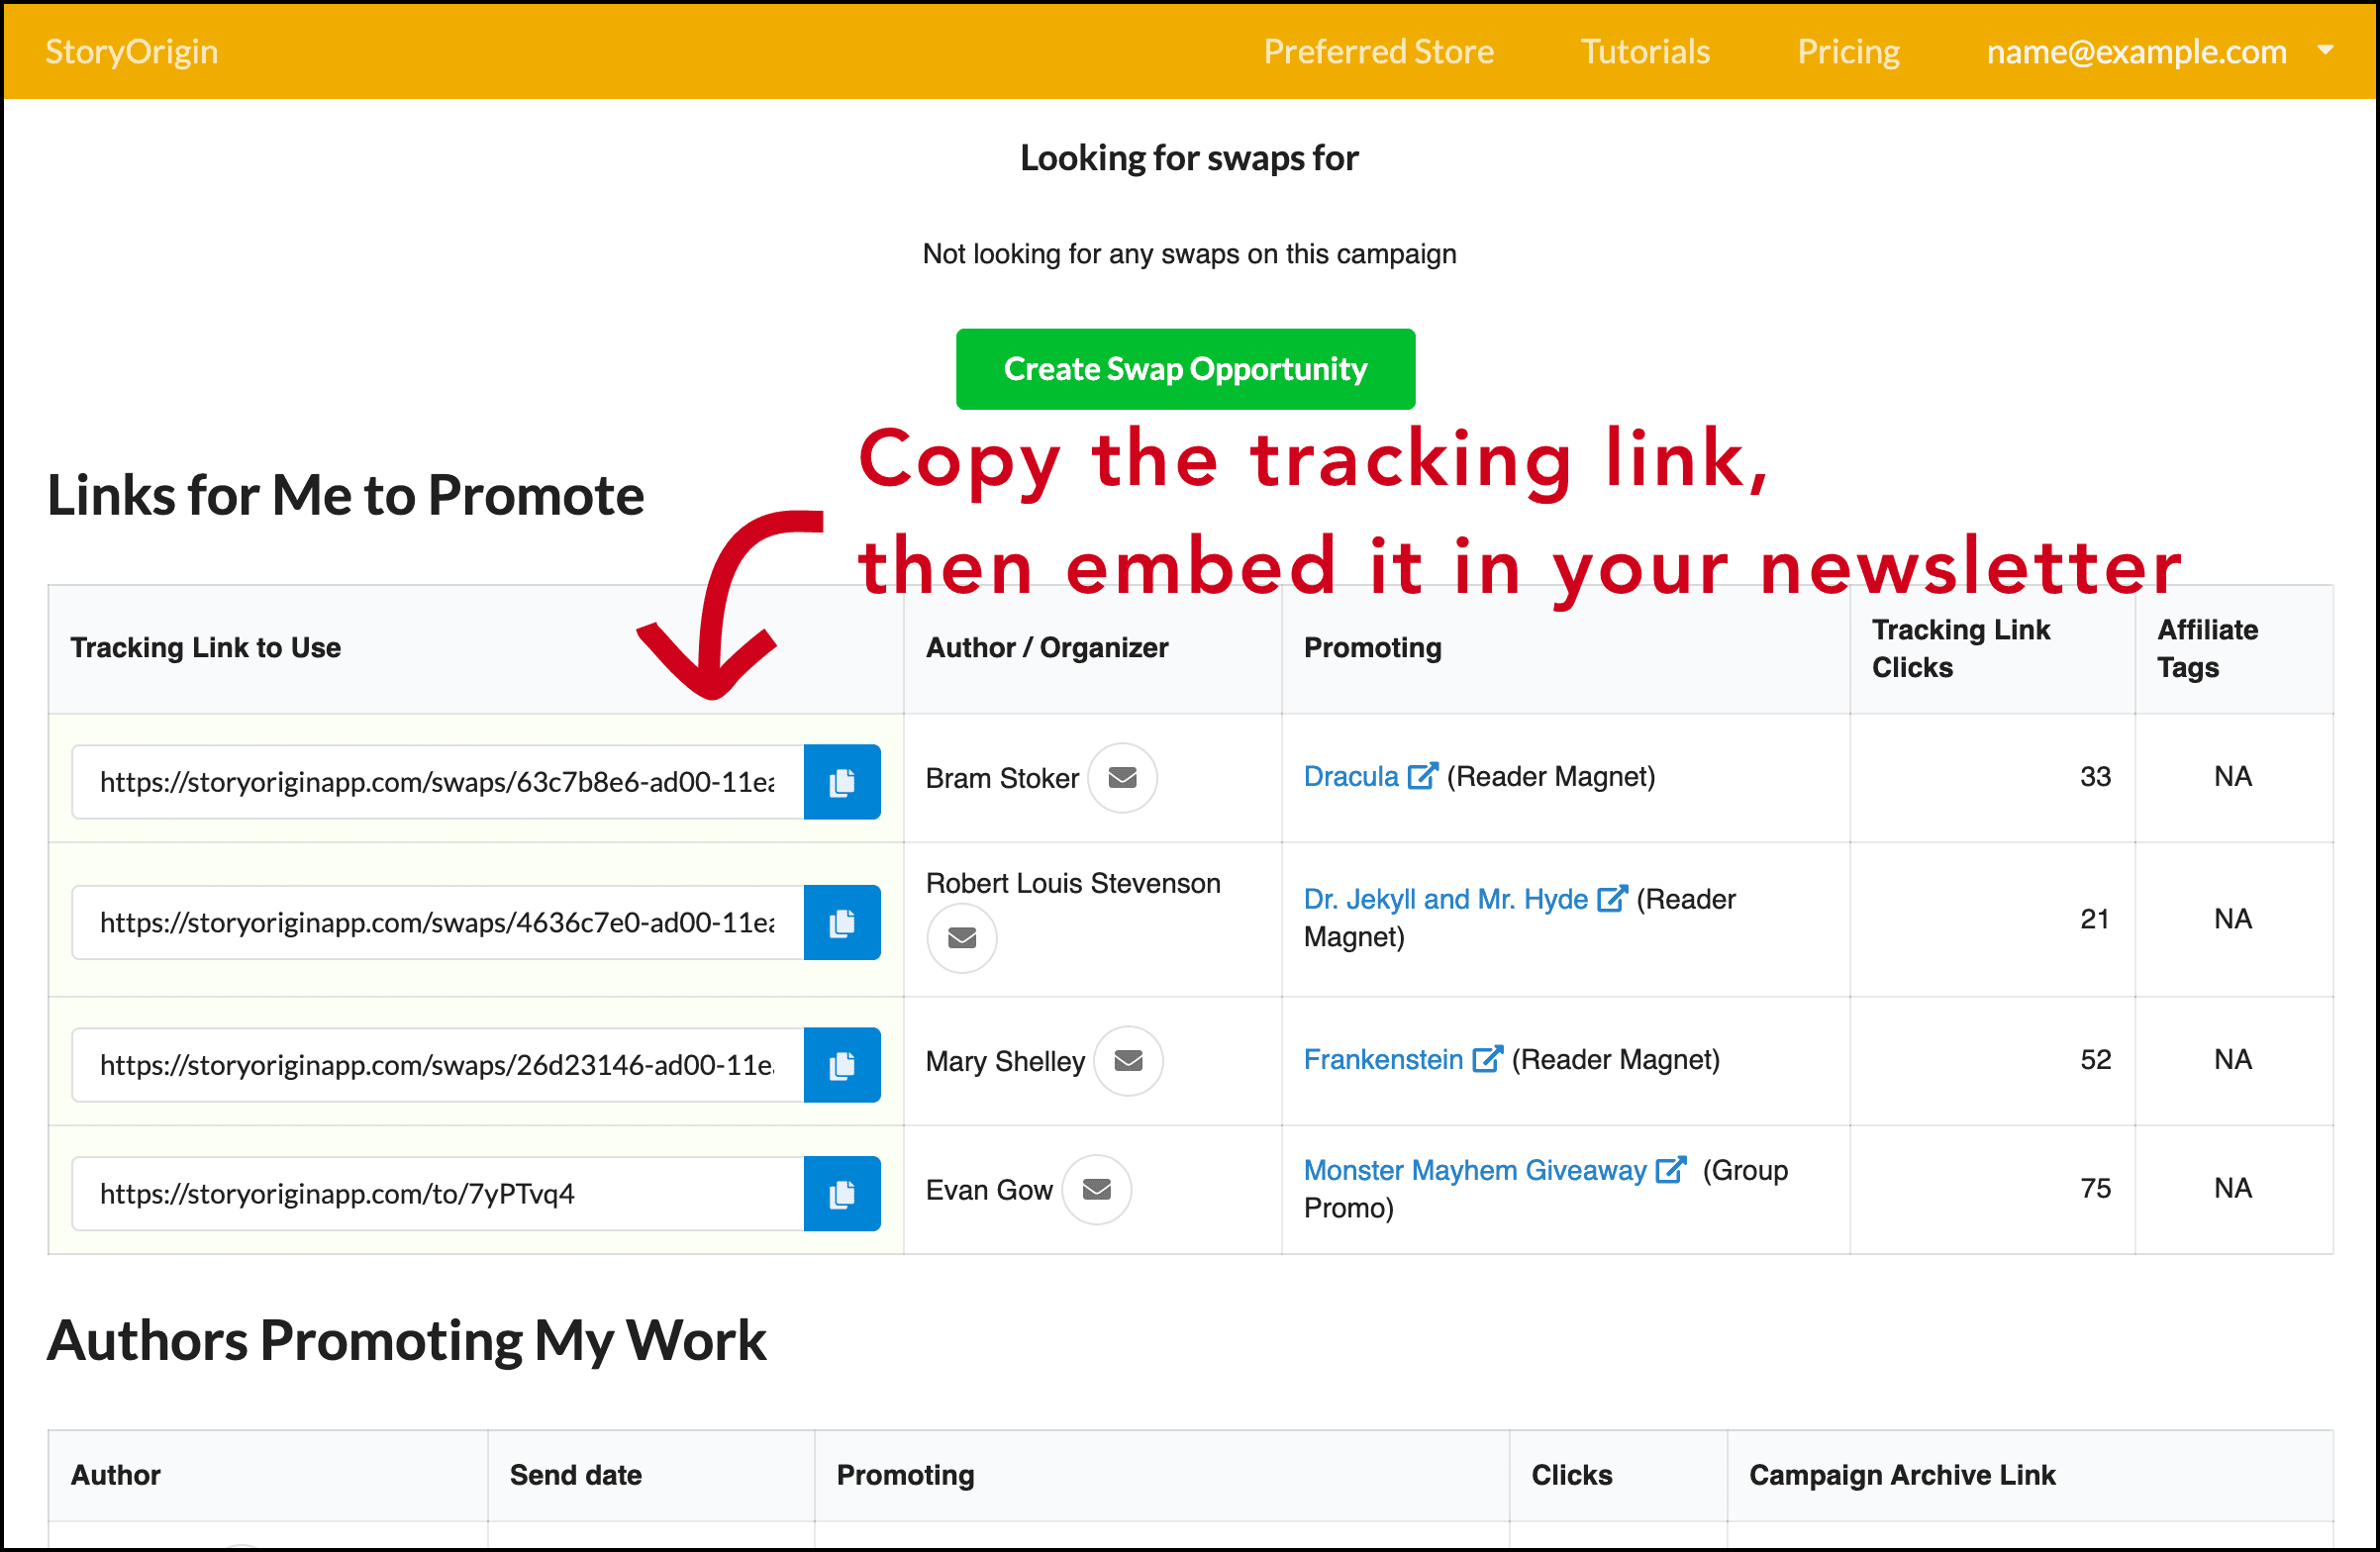This screenshot has height=1552, width=2380.
Task: Email Bram Stoker via envelope icon
Action: pyautogui.click(x=1122, y=778)
